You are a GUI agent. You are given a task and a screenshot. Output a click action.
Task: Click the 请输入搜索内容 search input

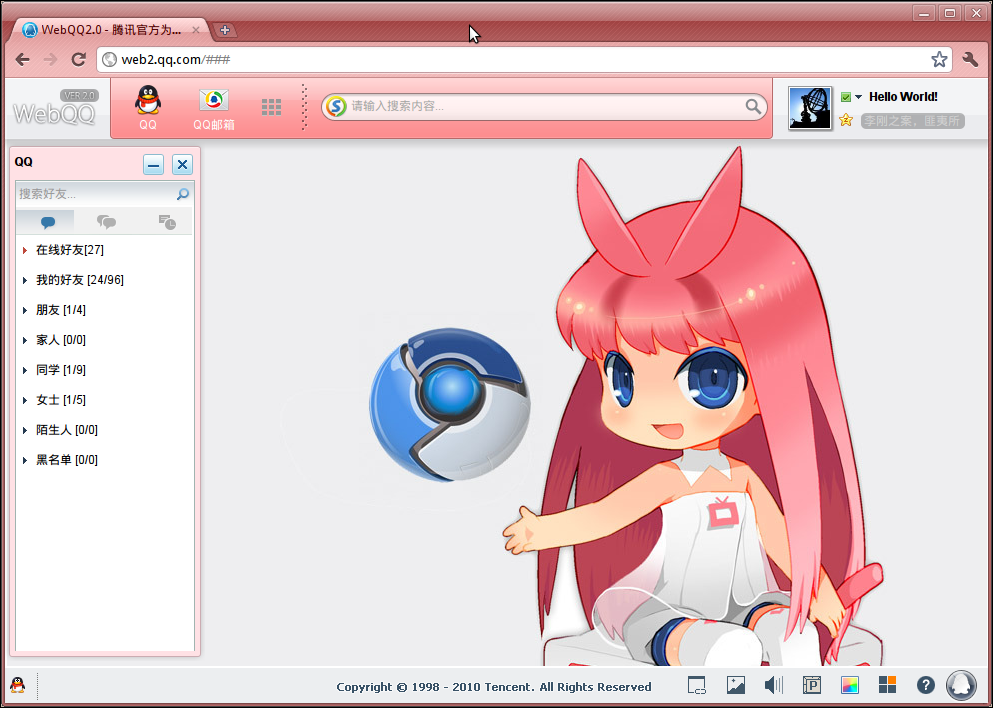[546, 106]
